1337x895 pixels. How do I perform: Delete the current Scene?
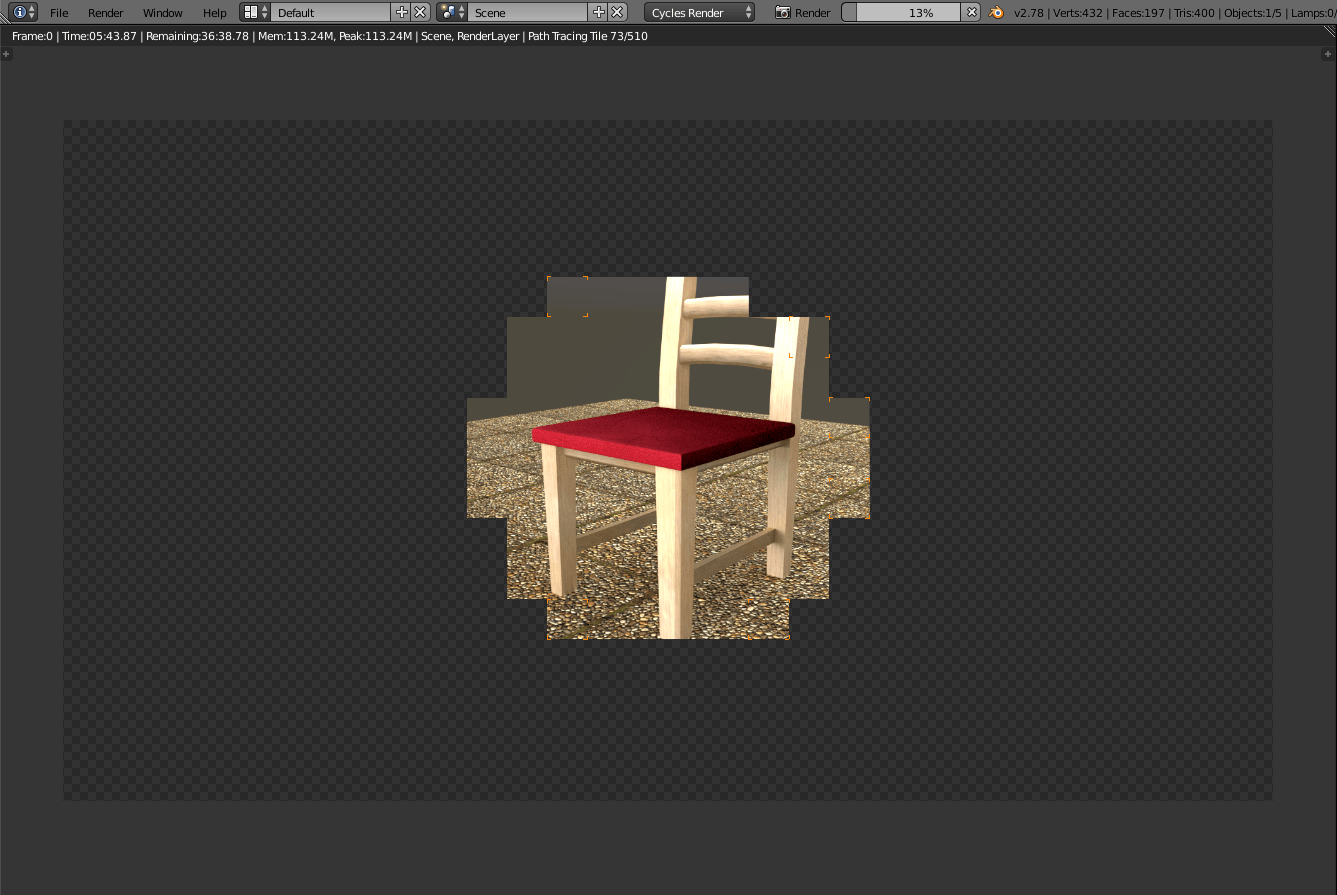[x=618, y=13]
